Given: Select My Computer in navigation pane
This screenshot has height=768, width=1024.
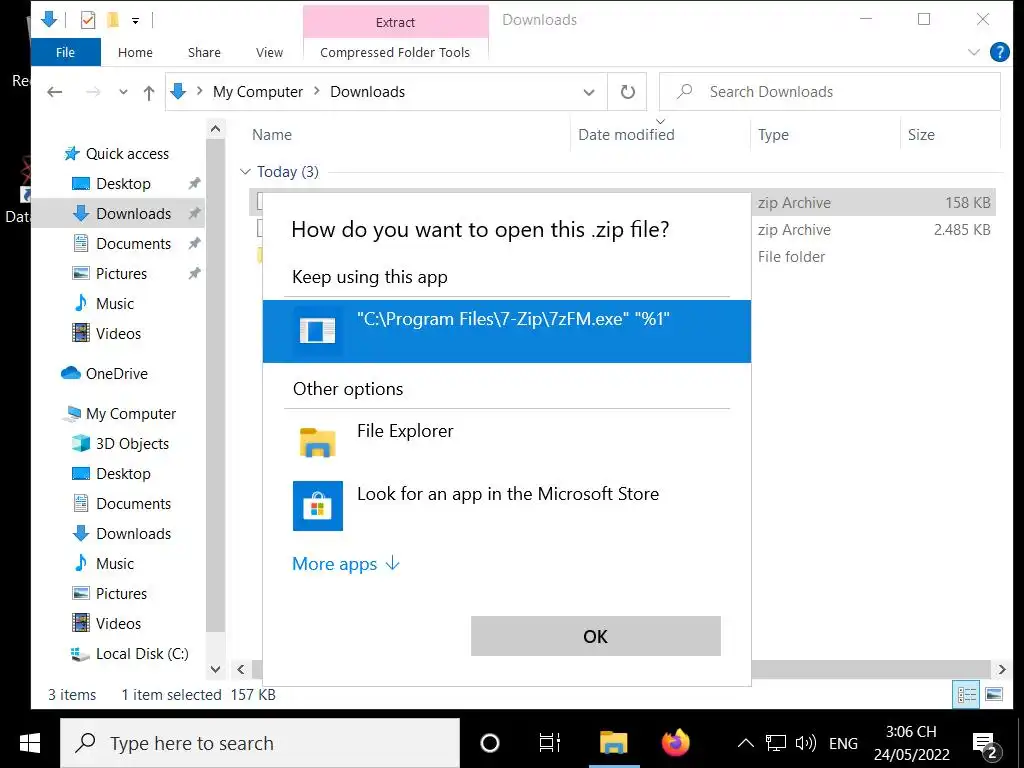Looking at the screenshot, I should tap(131, 414).
